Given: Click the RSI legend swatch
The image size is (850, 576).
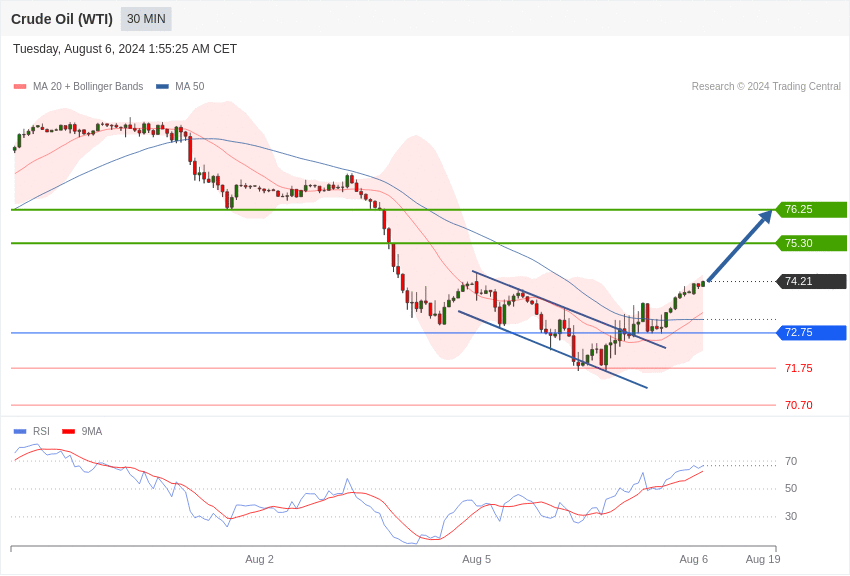Looking at the screenshot, I should pos(20,431).
